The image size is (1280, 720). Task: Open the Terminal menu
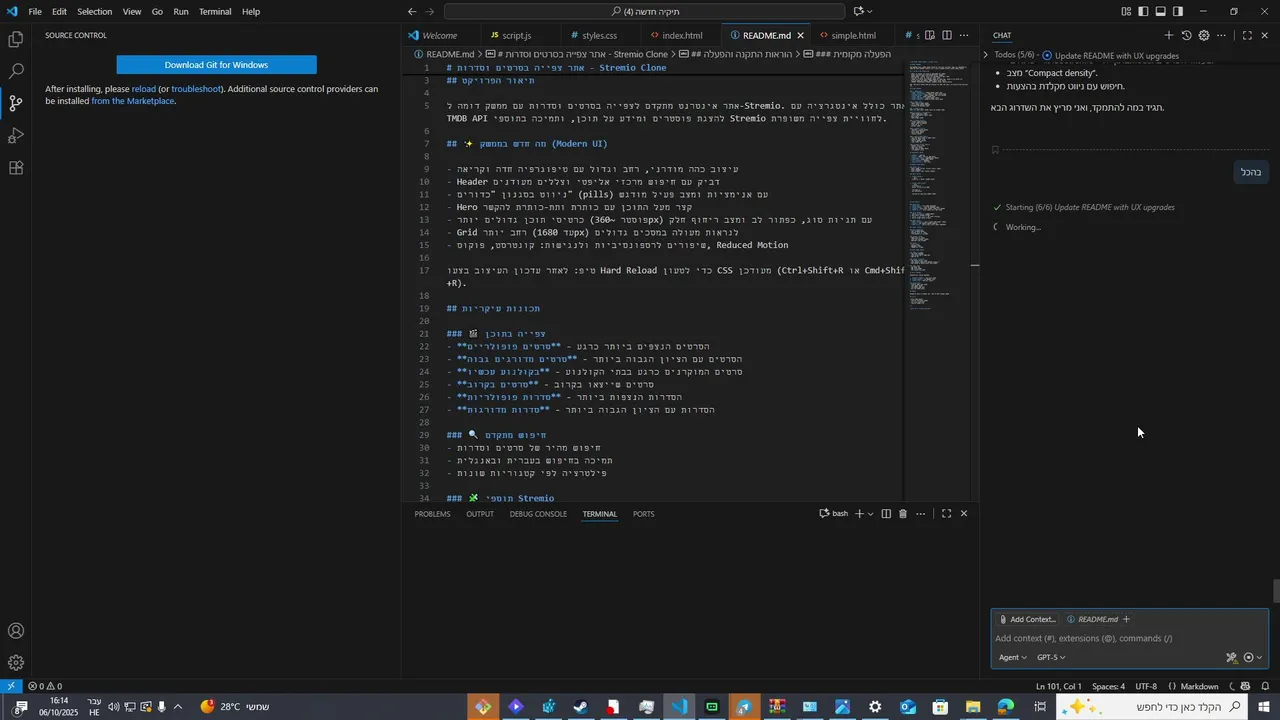215,12
